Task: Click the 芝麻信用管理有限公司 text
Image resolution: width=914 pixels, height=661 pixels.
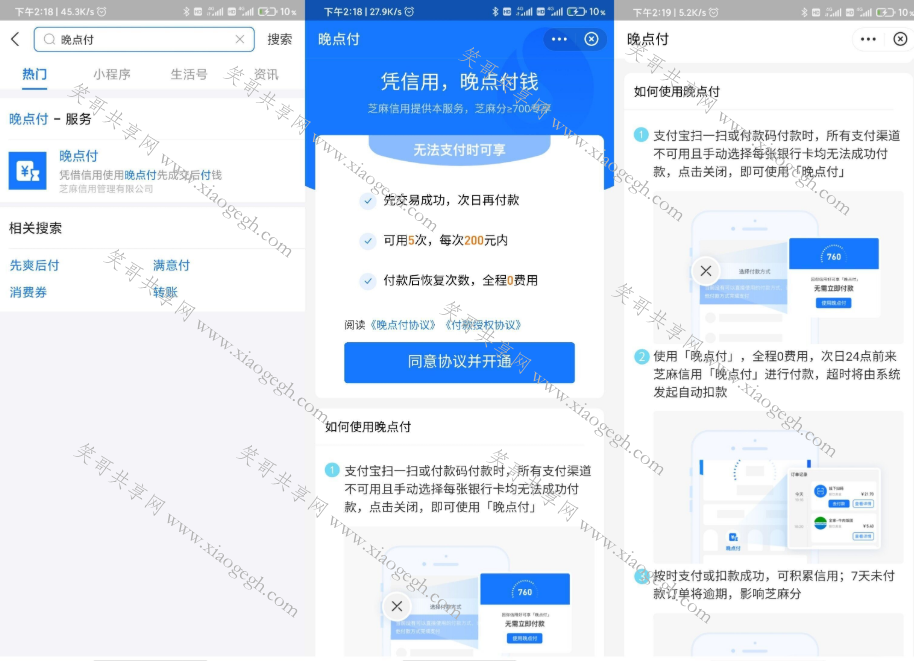Action: [106, 189]
